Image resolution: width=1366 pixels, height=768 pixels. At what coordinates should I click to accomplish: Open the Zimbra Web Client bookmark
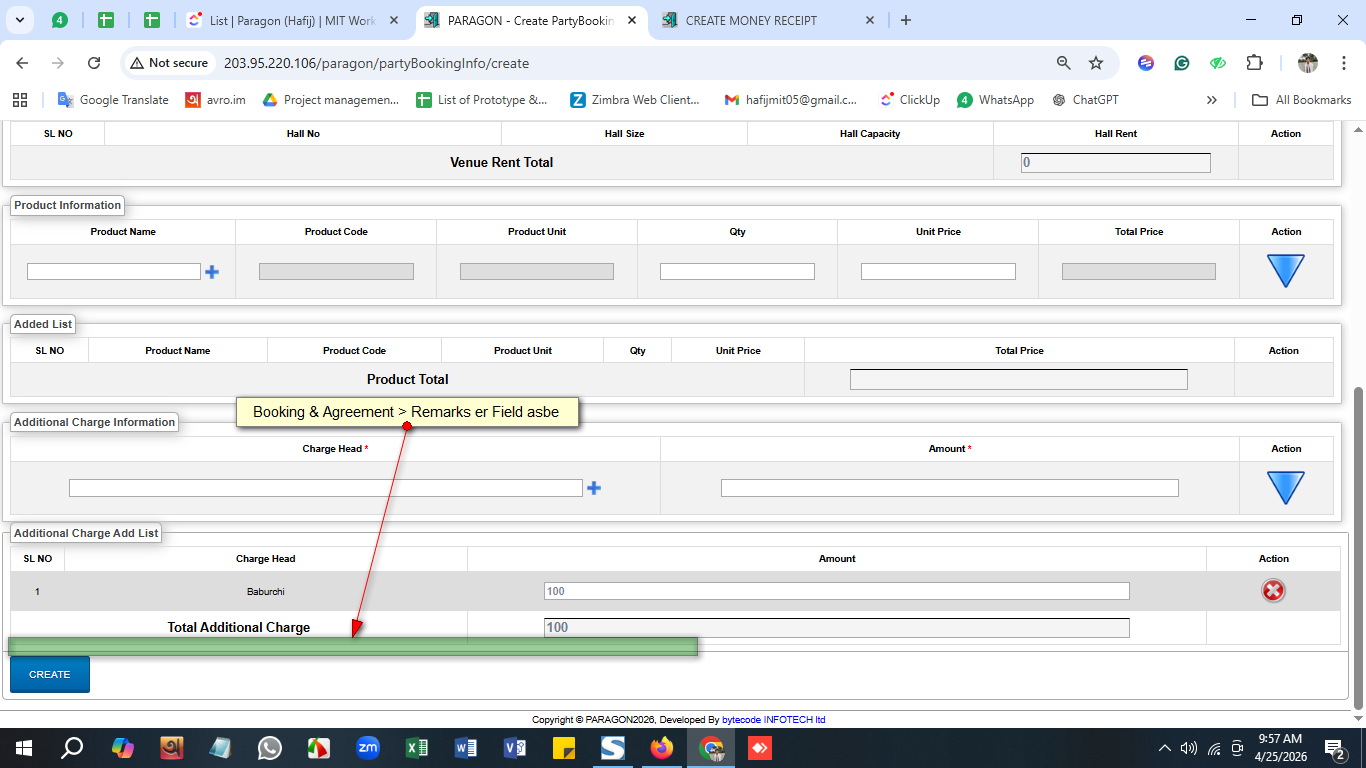point(636,100)
